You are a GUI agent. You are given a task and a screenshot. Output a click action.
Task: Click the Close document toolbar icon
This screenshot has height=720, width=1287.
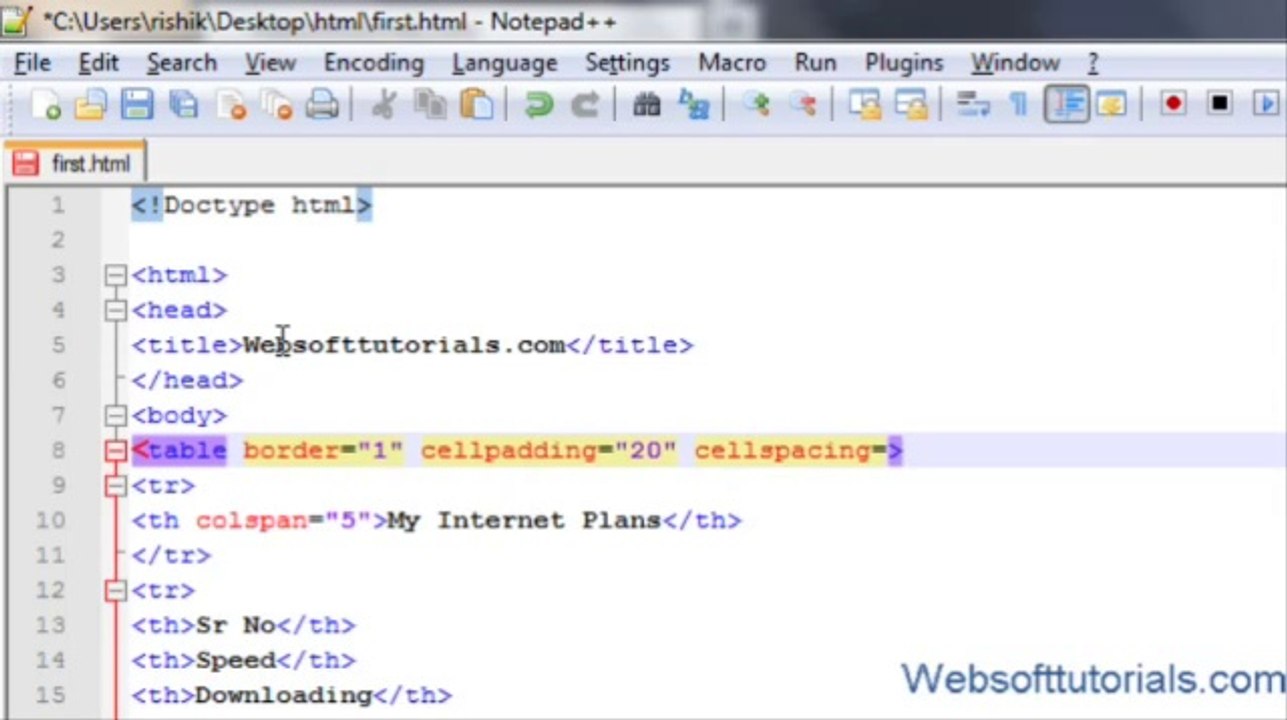[x=231, y=104]
